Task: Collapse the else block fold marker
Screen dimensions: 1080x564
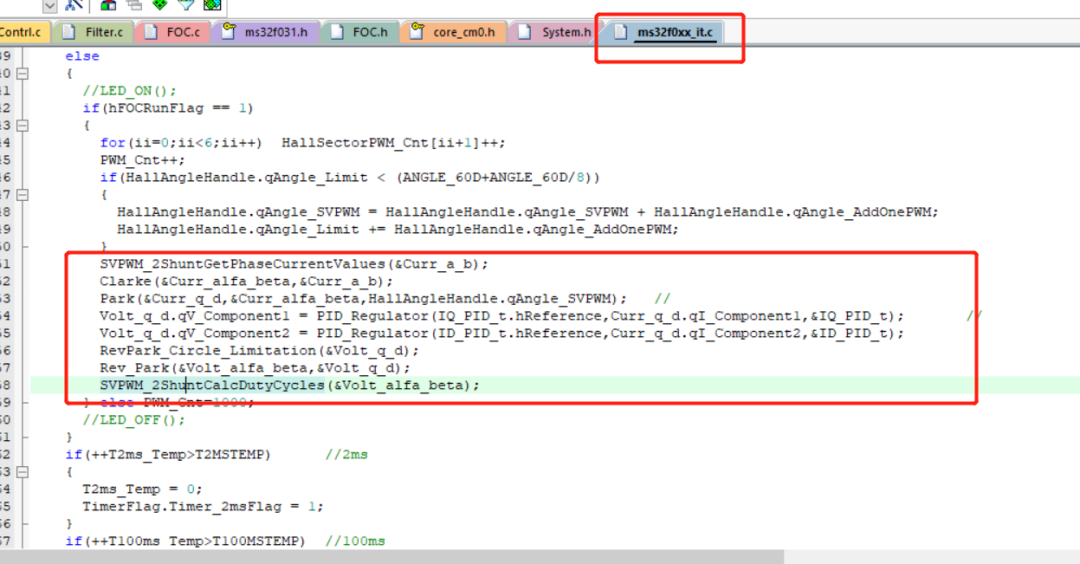Action: pyautogui.click(x=23, y=73)
